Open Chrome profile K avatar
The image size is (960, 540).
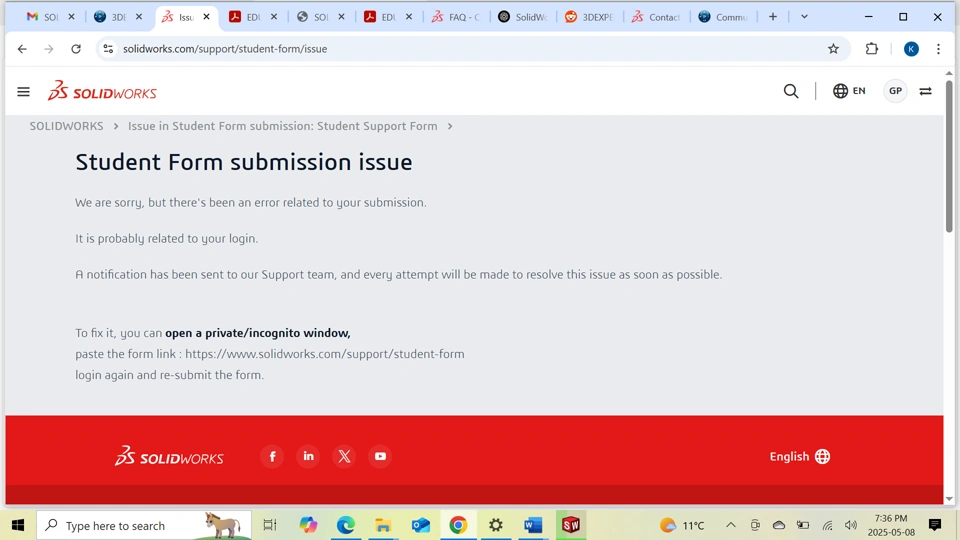(x=911, y=49)
